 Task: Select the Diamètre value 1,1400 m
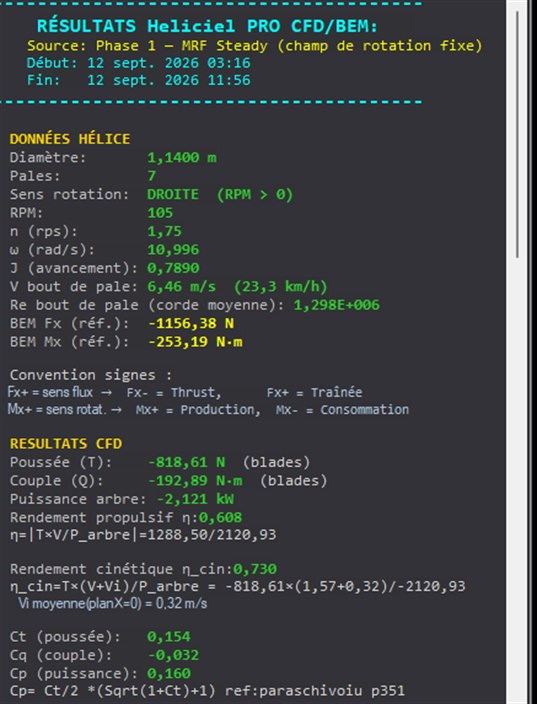[x=182, y=158]
